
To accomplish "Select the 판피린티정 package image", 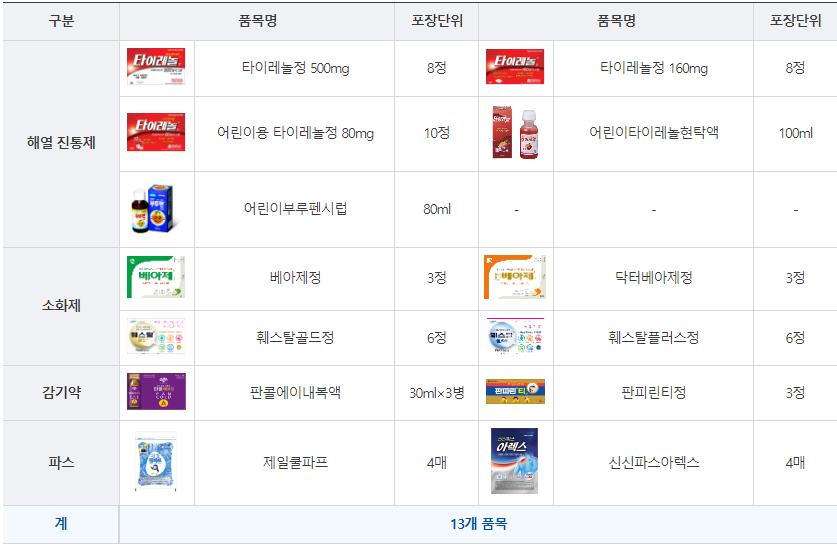I will tap(515, 391).
